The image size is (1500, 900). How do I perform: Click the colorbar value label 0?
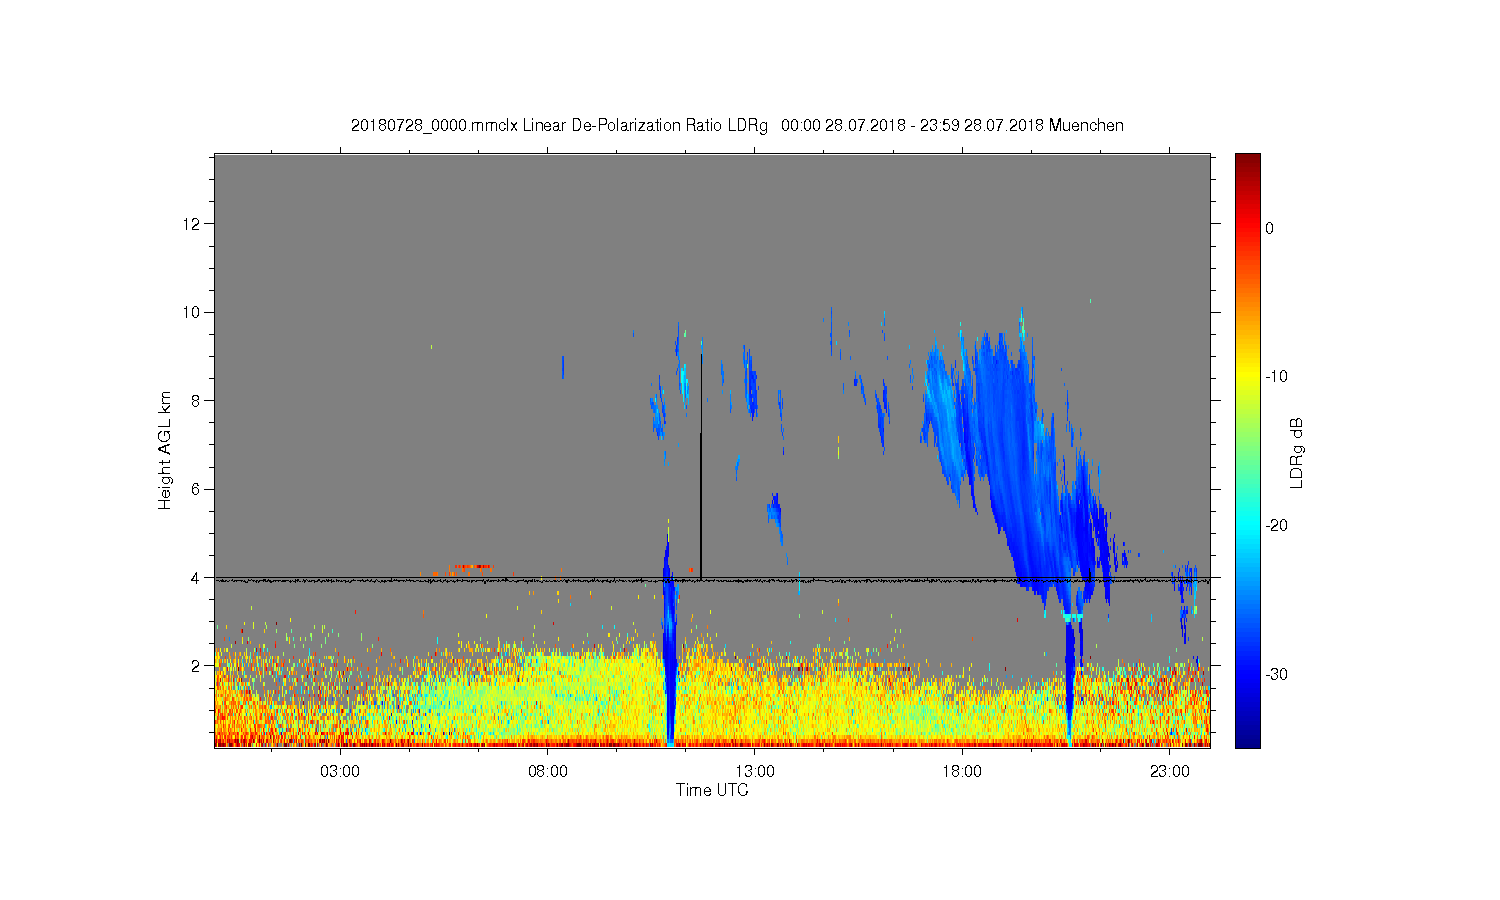(x=1270, y=228)
